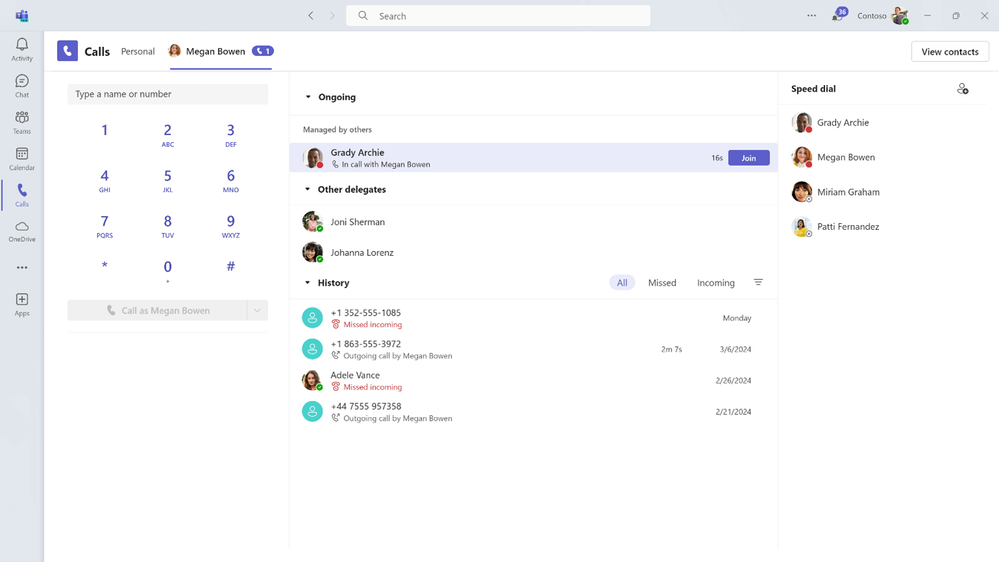Image resolution: width=999 pixels, height=562 pixels.
Task: Open the +44 7555 957358 history entry
Action: pos(533,411)
